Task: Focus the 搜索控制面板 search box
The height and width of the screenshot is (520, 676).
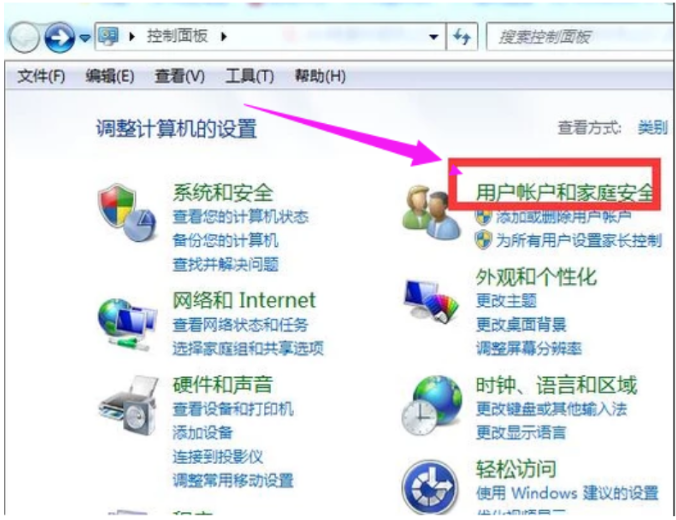Action: tap(579, 37)
